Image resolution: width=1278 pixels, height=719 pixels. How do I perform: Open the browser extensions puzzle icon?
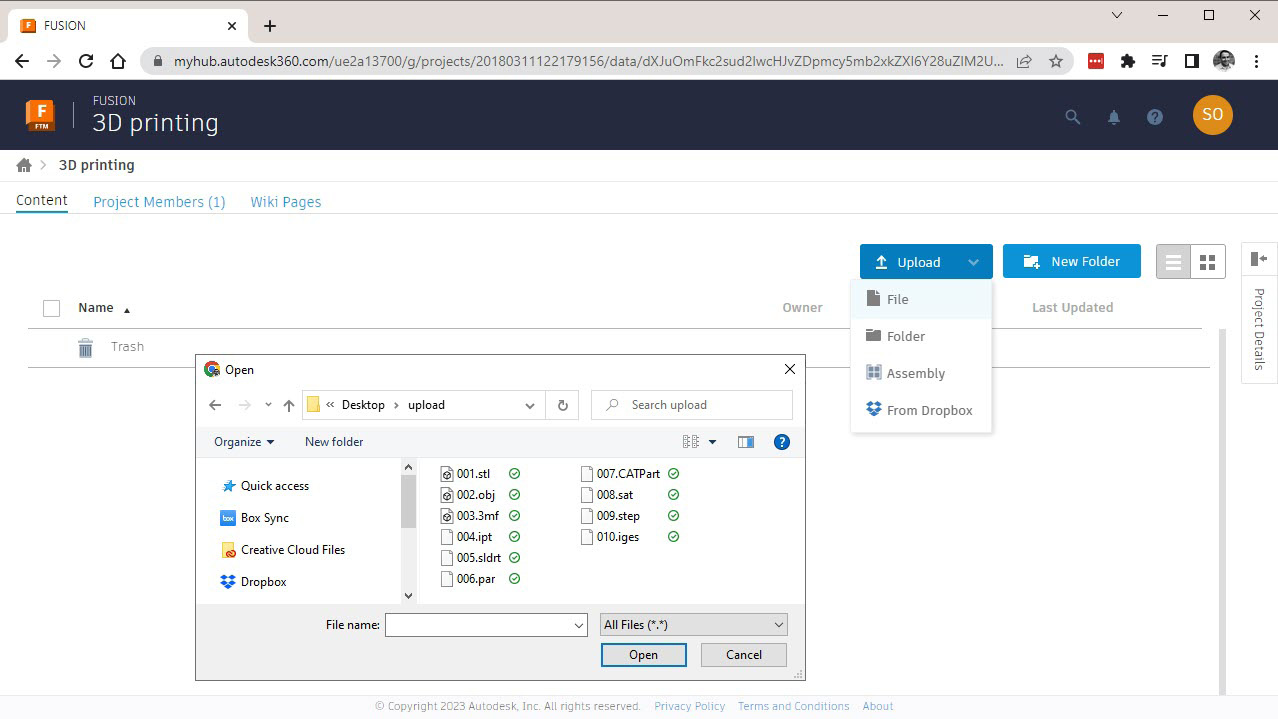(1128, 61)
